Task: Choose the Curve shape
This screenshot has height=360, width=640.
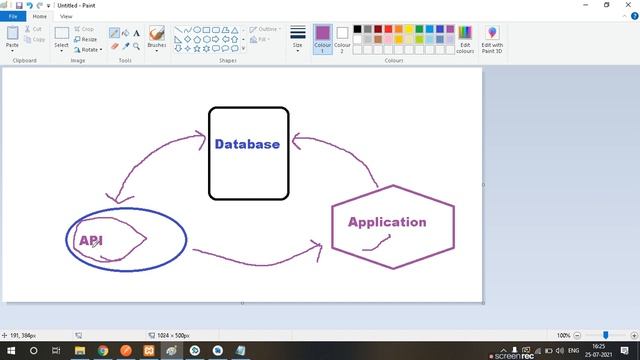Action: pyautogui.click(x=187, y=30)
